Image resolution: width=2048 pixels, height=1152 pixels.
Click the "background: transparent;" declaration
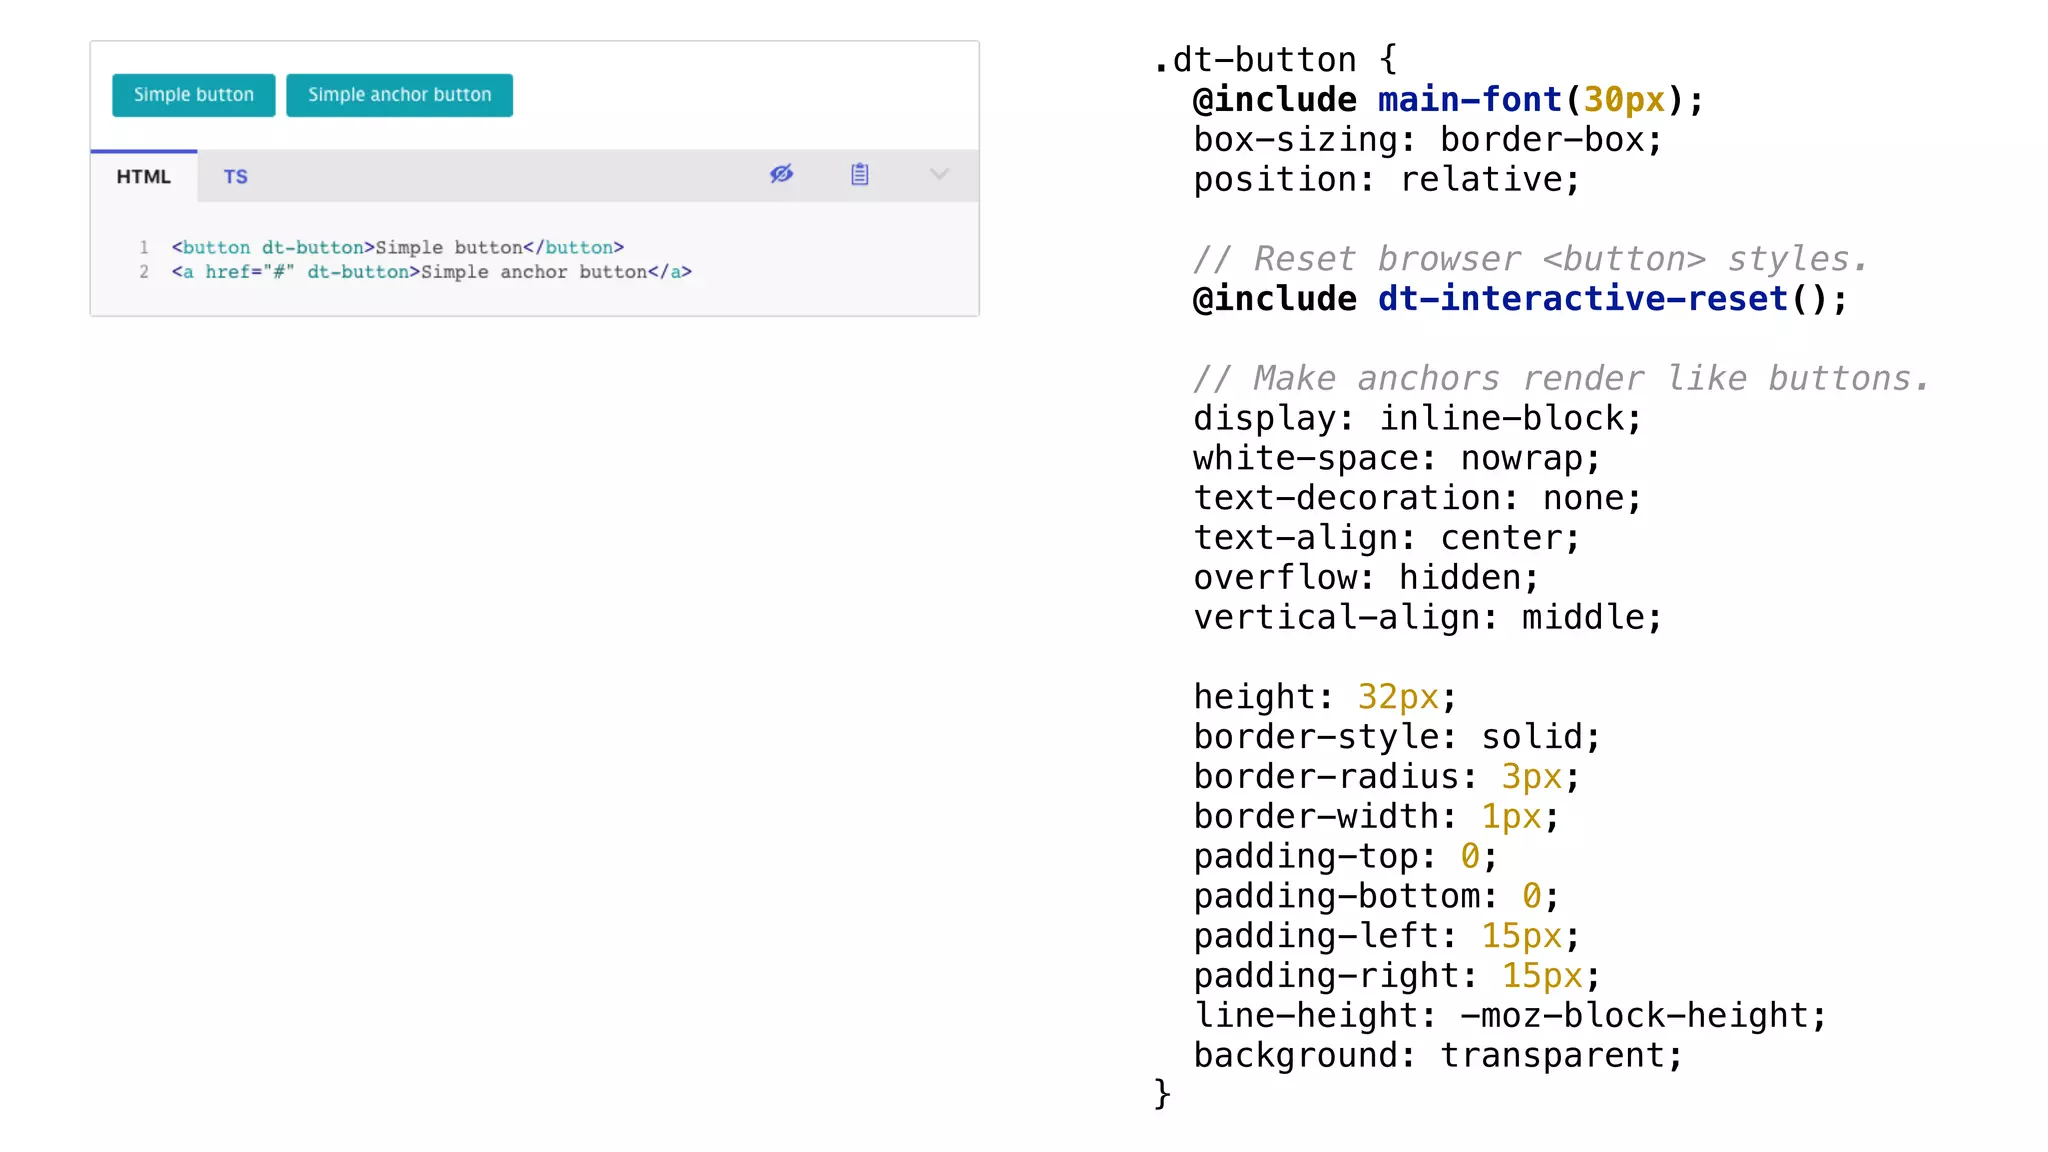point(1438,1056)
